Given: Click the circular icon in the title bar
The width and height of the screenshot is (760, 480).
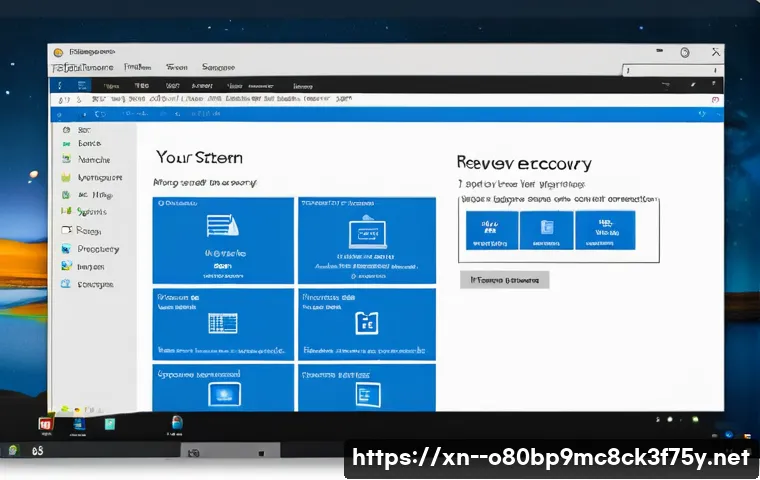Looking at the screenshot, I should (685, 52).
